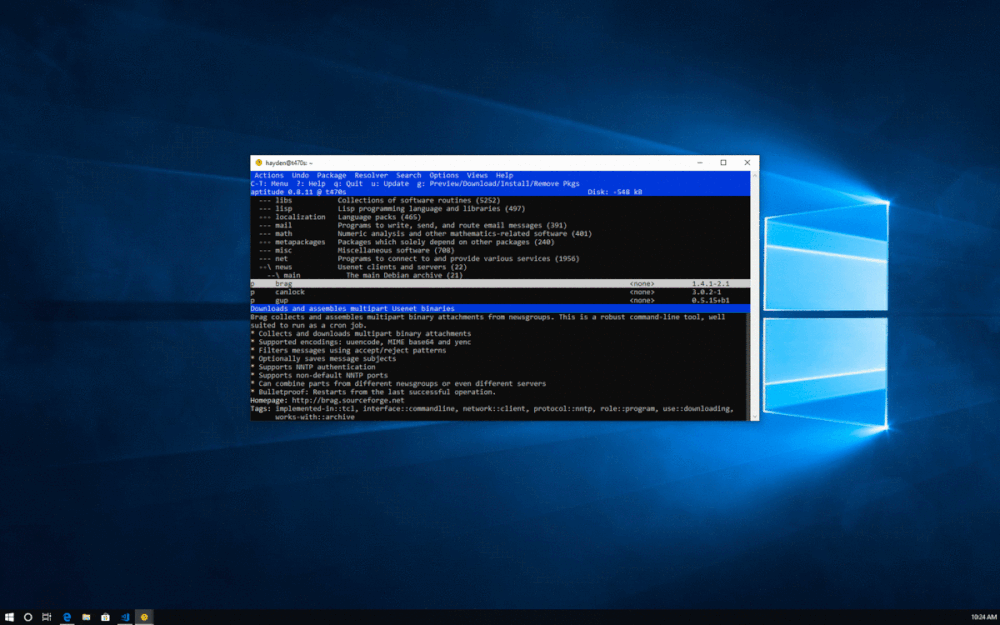Click the 'u: Update' shortcut hint

(x=390, y=184)
